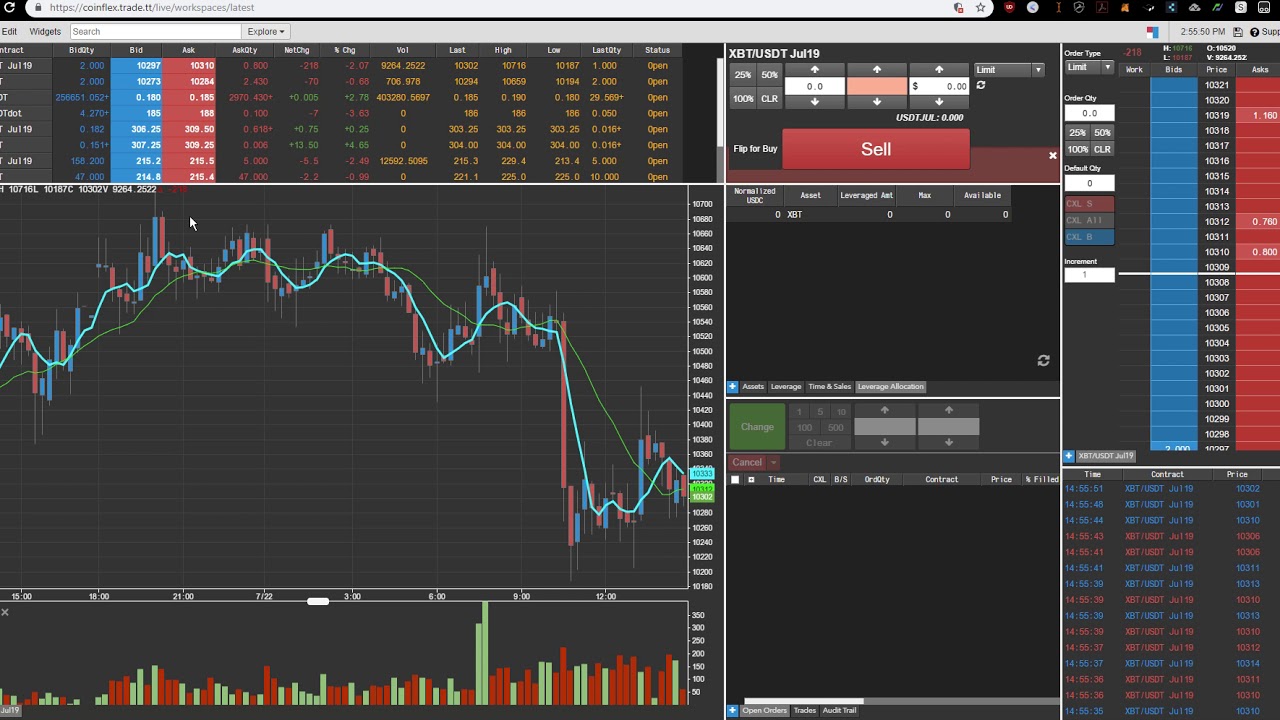Close the Sell order ticket with the X
The width and height of the screenshot is (1280, 720).
click(1052, 156)
